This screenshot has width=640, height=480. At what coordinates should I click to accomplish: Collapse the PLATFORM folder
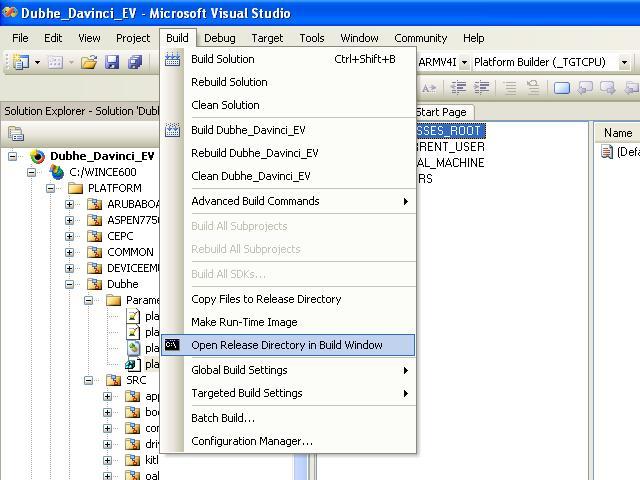click(x=50, y=188)
